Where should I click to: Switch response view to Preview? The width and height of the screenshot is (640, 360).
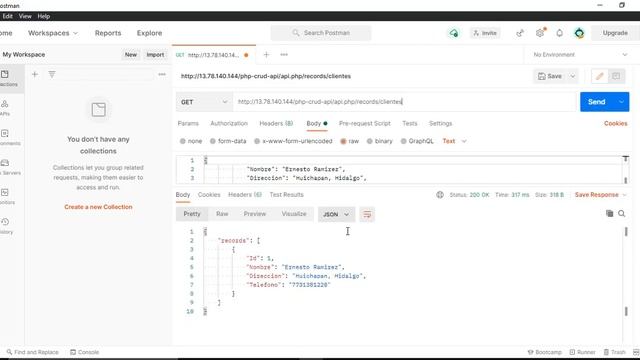pyautogui.click(x=255, y=214)
